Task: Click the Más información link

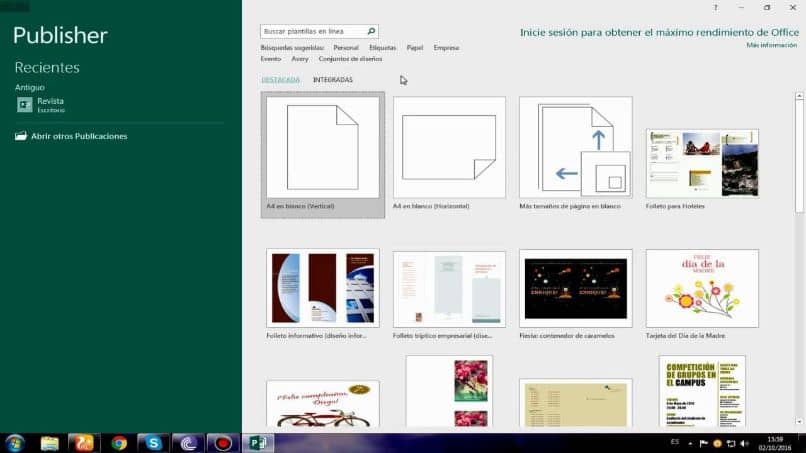Action: coord(772,45)
